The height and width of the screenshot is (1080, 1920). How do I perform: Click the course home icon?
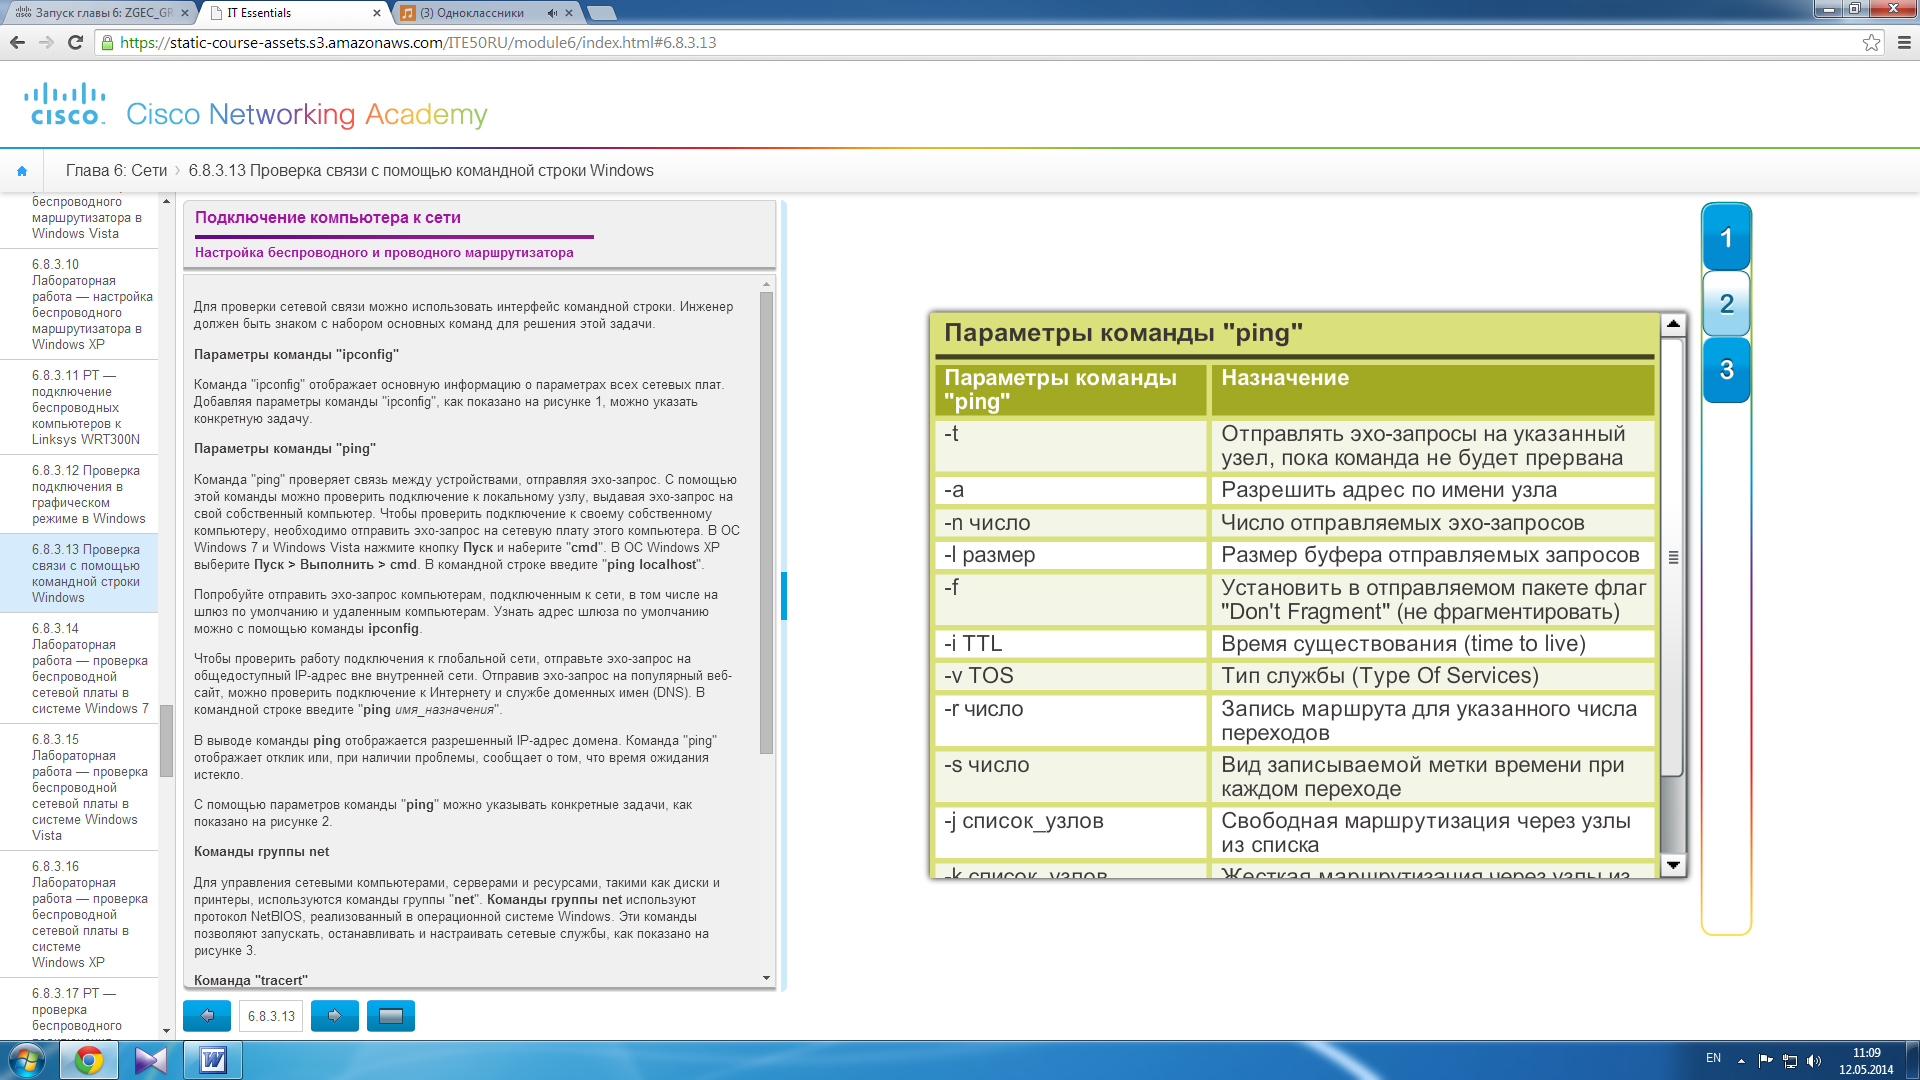22,171
